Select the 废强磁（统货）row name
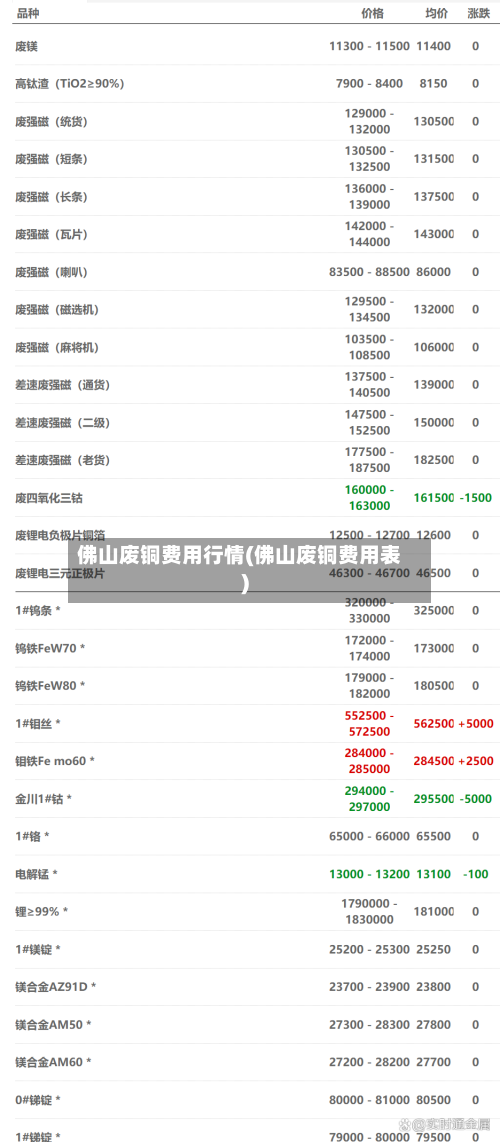The image size is (500, 1142). pos(51,122)
